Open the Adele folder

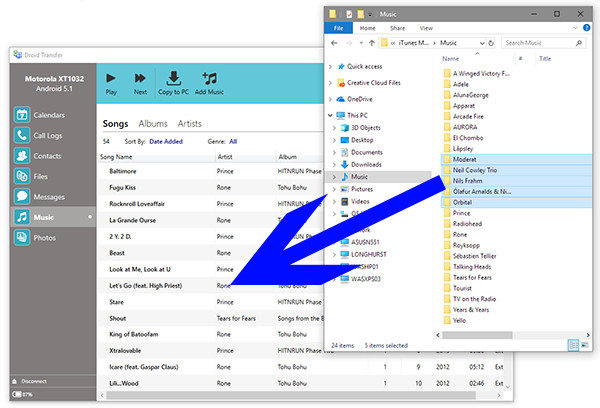click(x=461, y=84)
